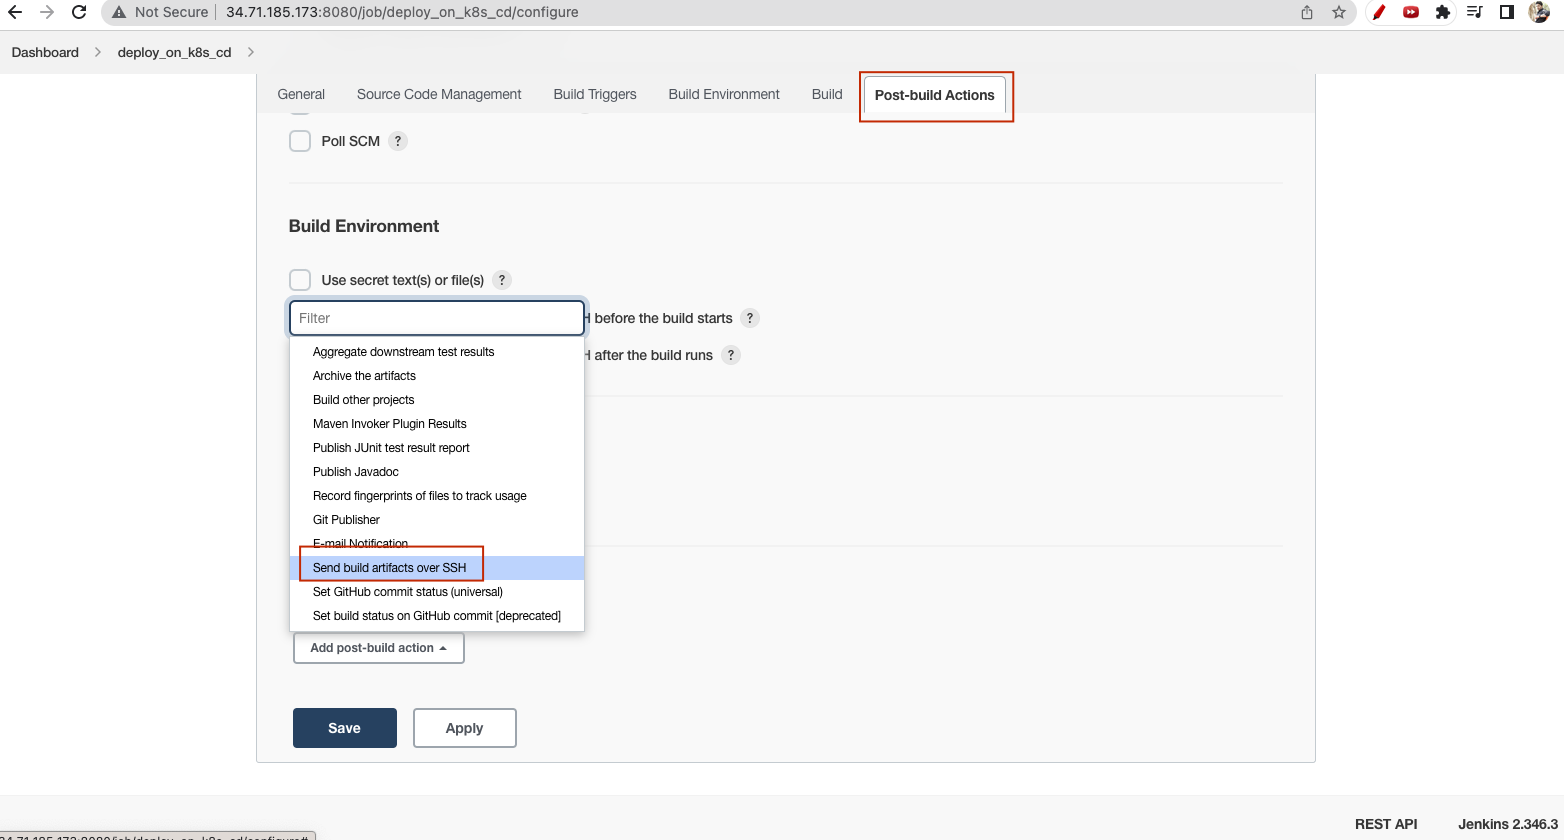1564x840 pixels.
Task: Open the Source Code Management tab
Action: pos(439,94)
